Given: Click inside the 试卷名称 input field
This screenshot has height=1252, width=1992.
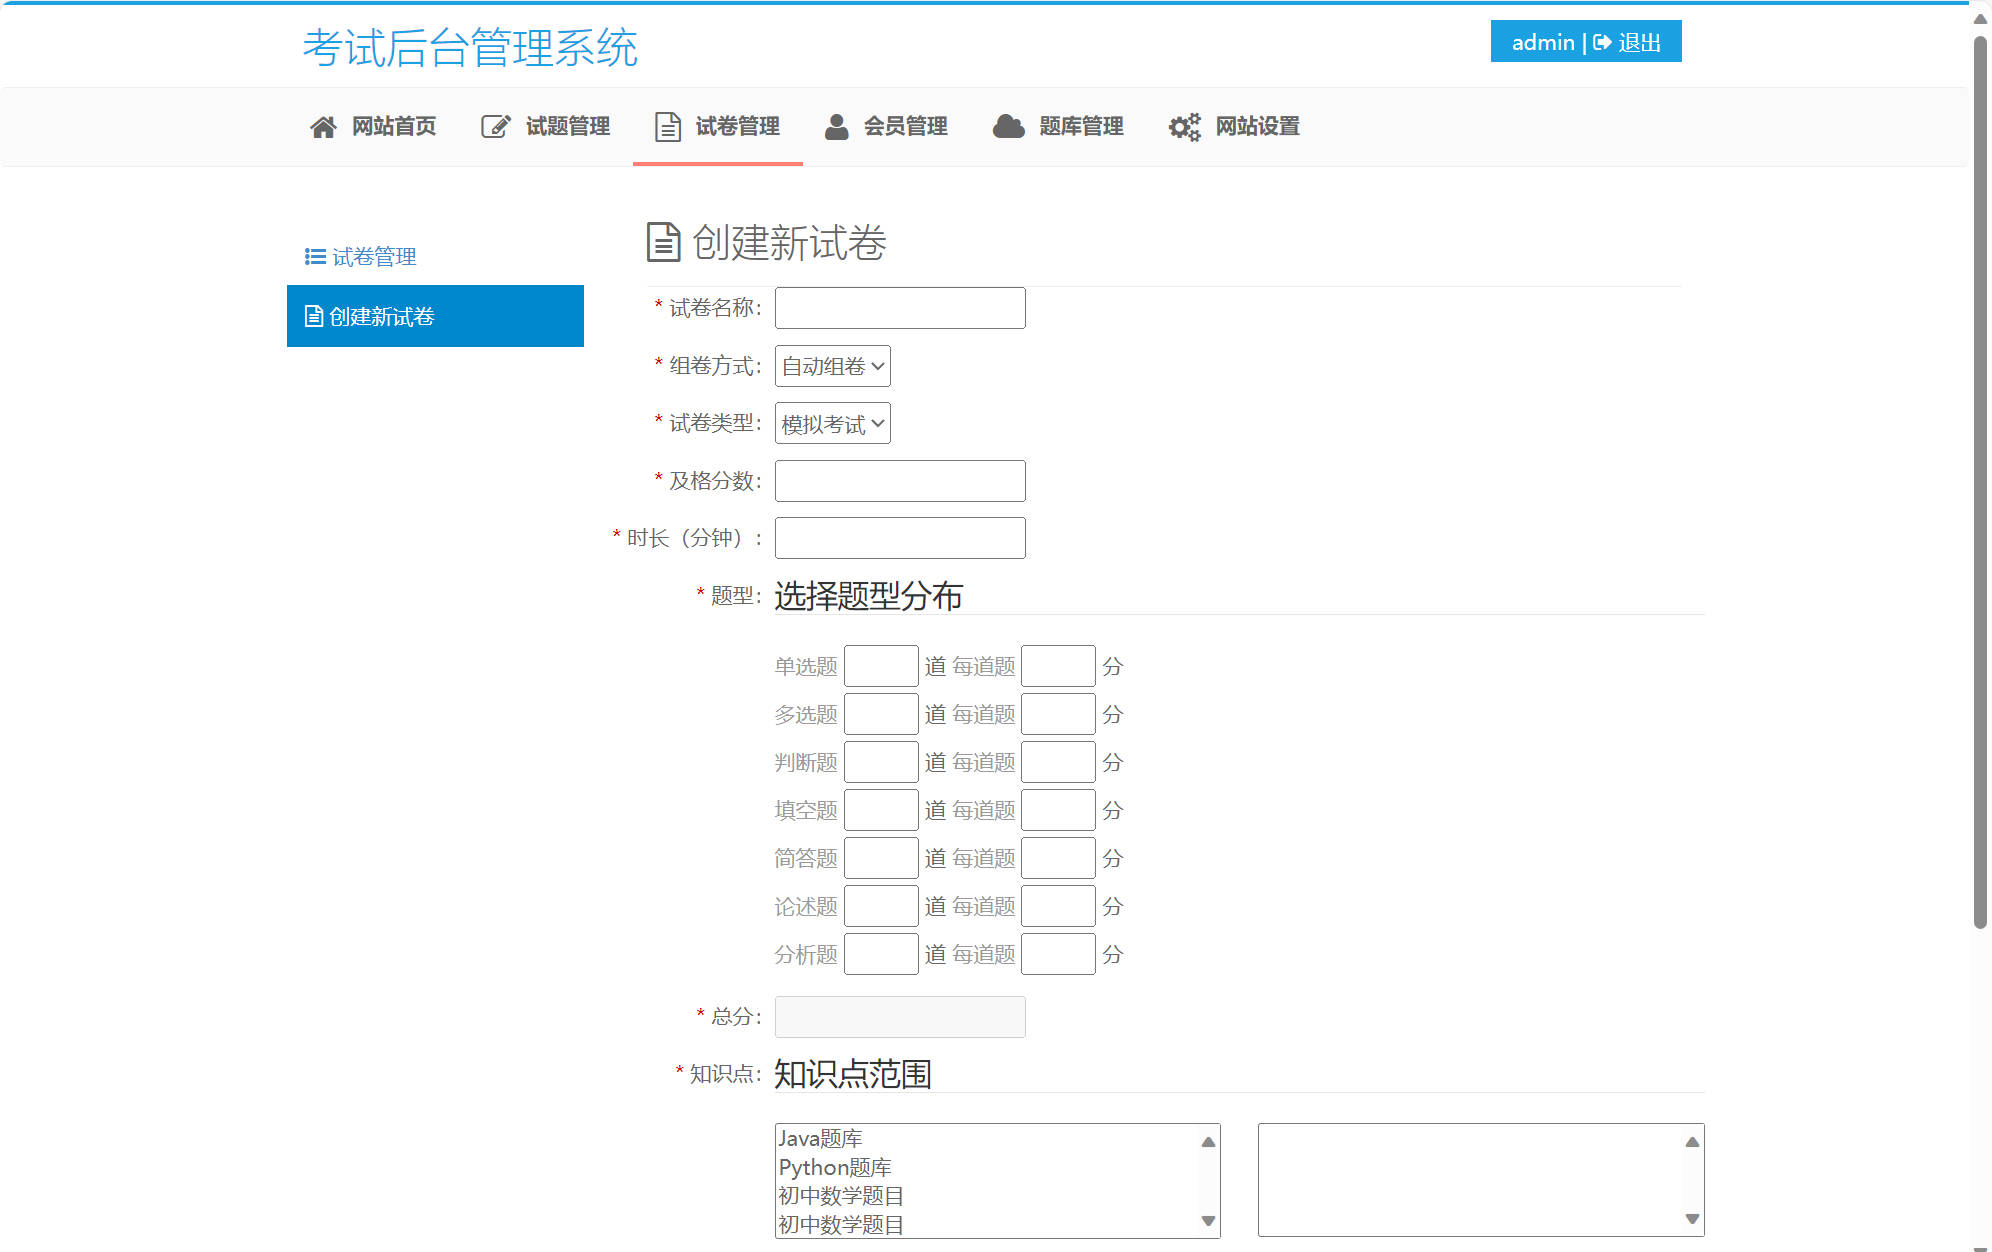Looking at the screenshot, I should pyautogui.click(x=899, y=307).
